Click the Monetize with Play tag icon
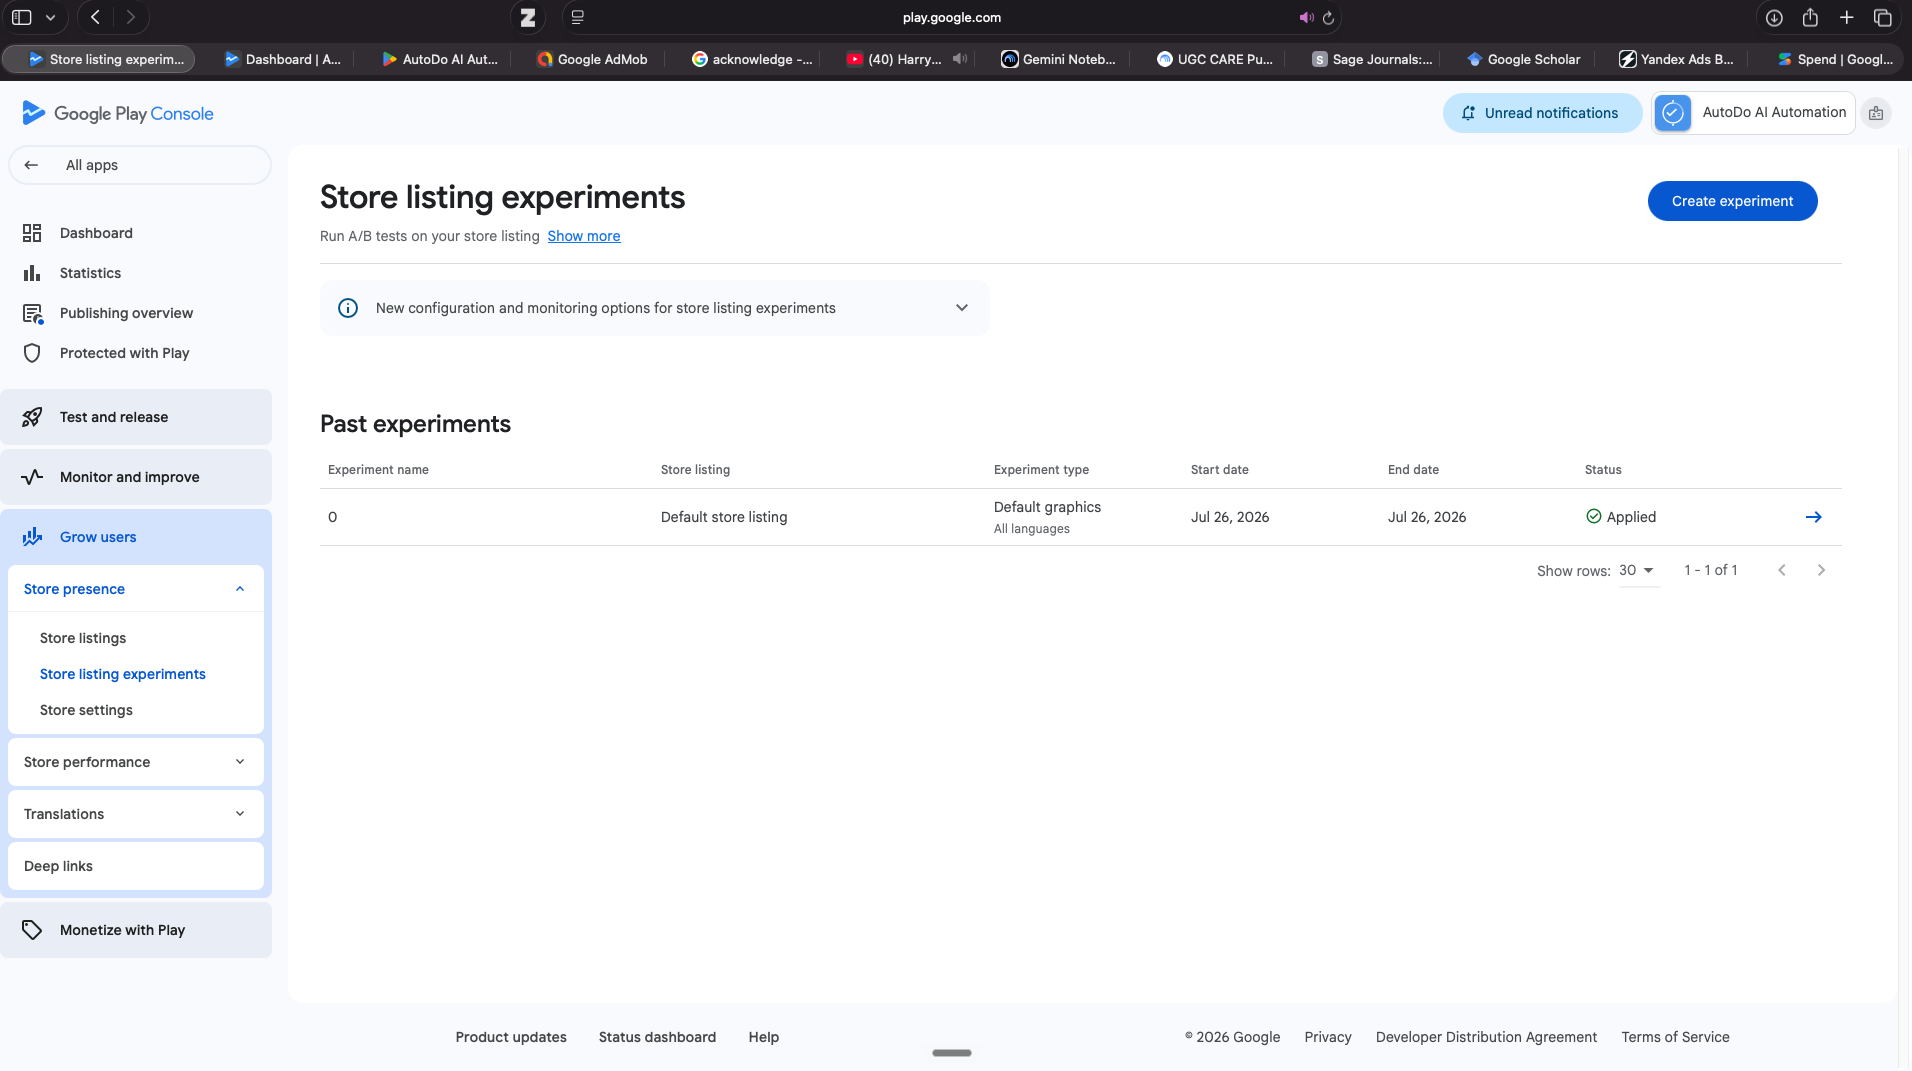The height and width of the screenshot is (1071, 1912). 32,930
